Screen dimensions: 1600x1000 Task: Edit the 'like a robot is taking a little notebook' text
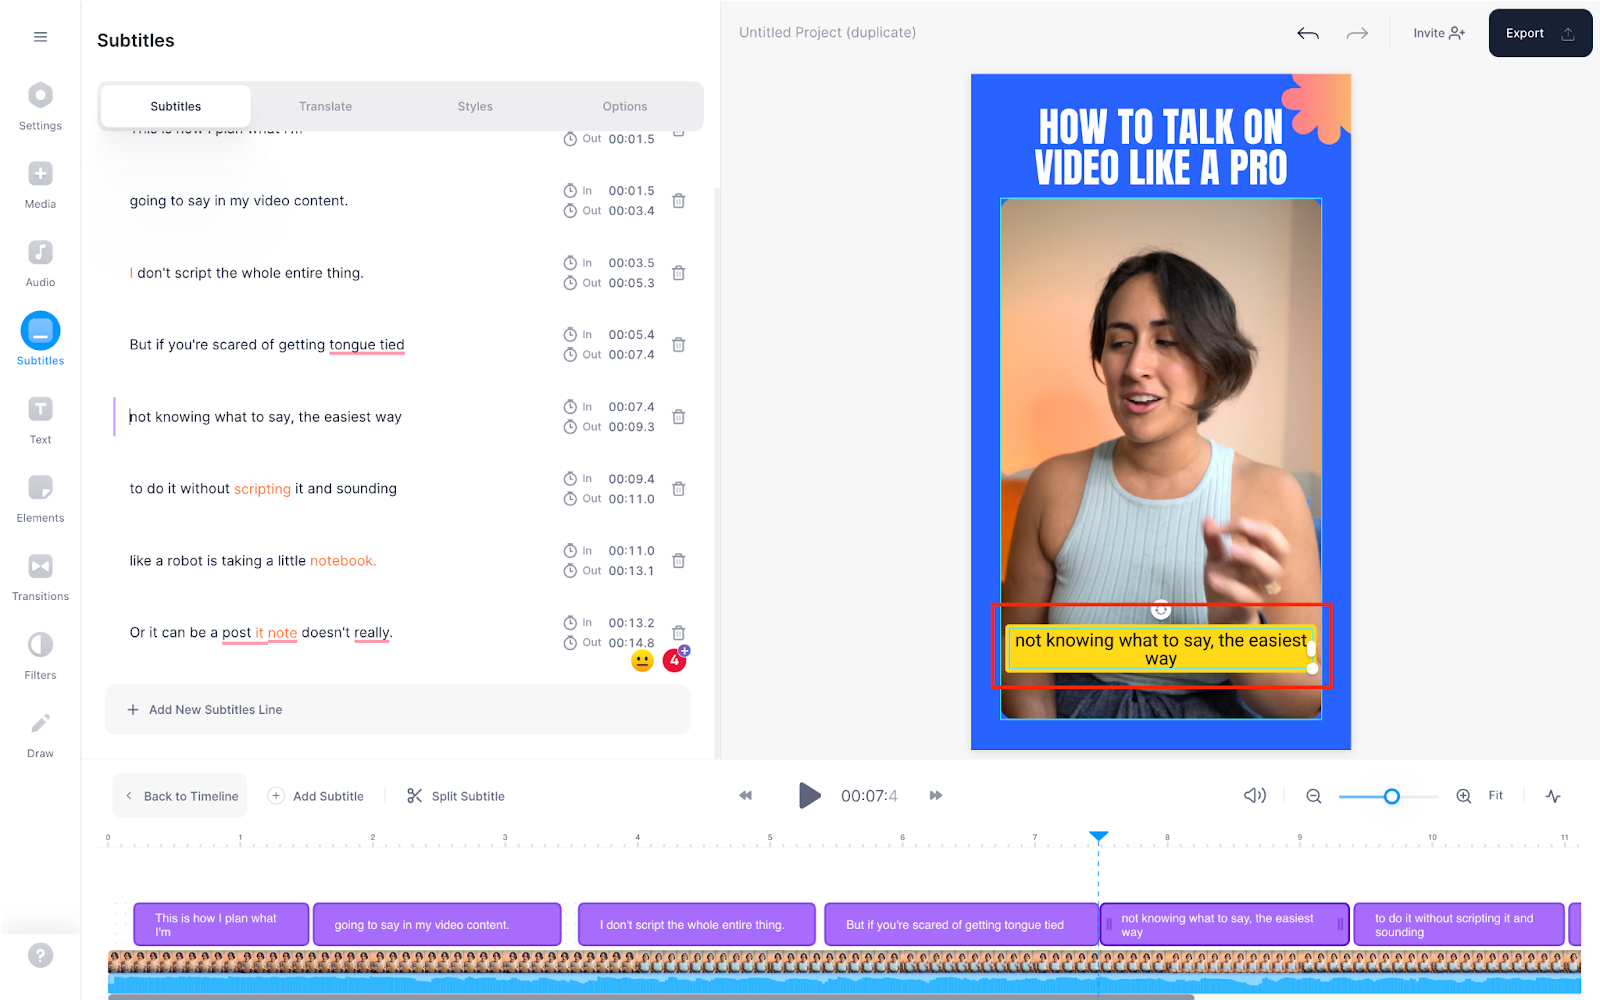[253, 561]
